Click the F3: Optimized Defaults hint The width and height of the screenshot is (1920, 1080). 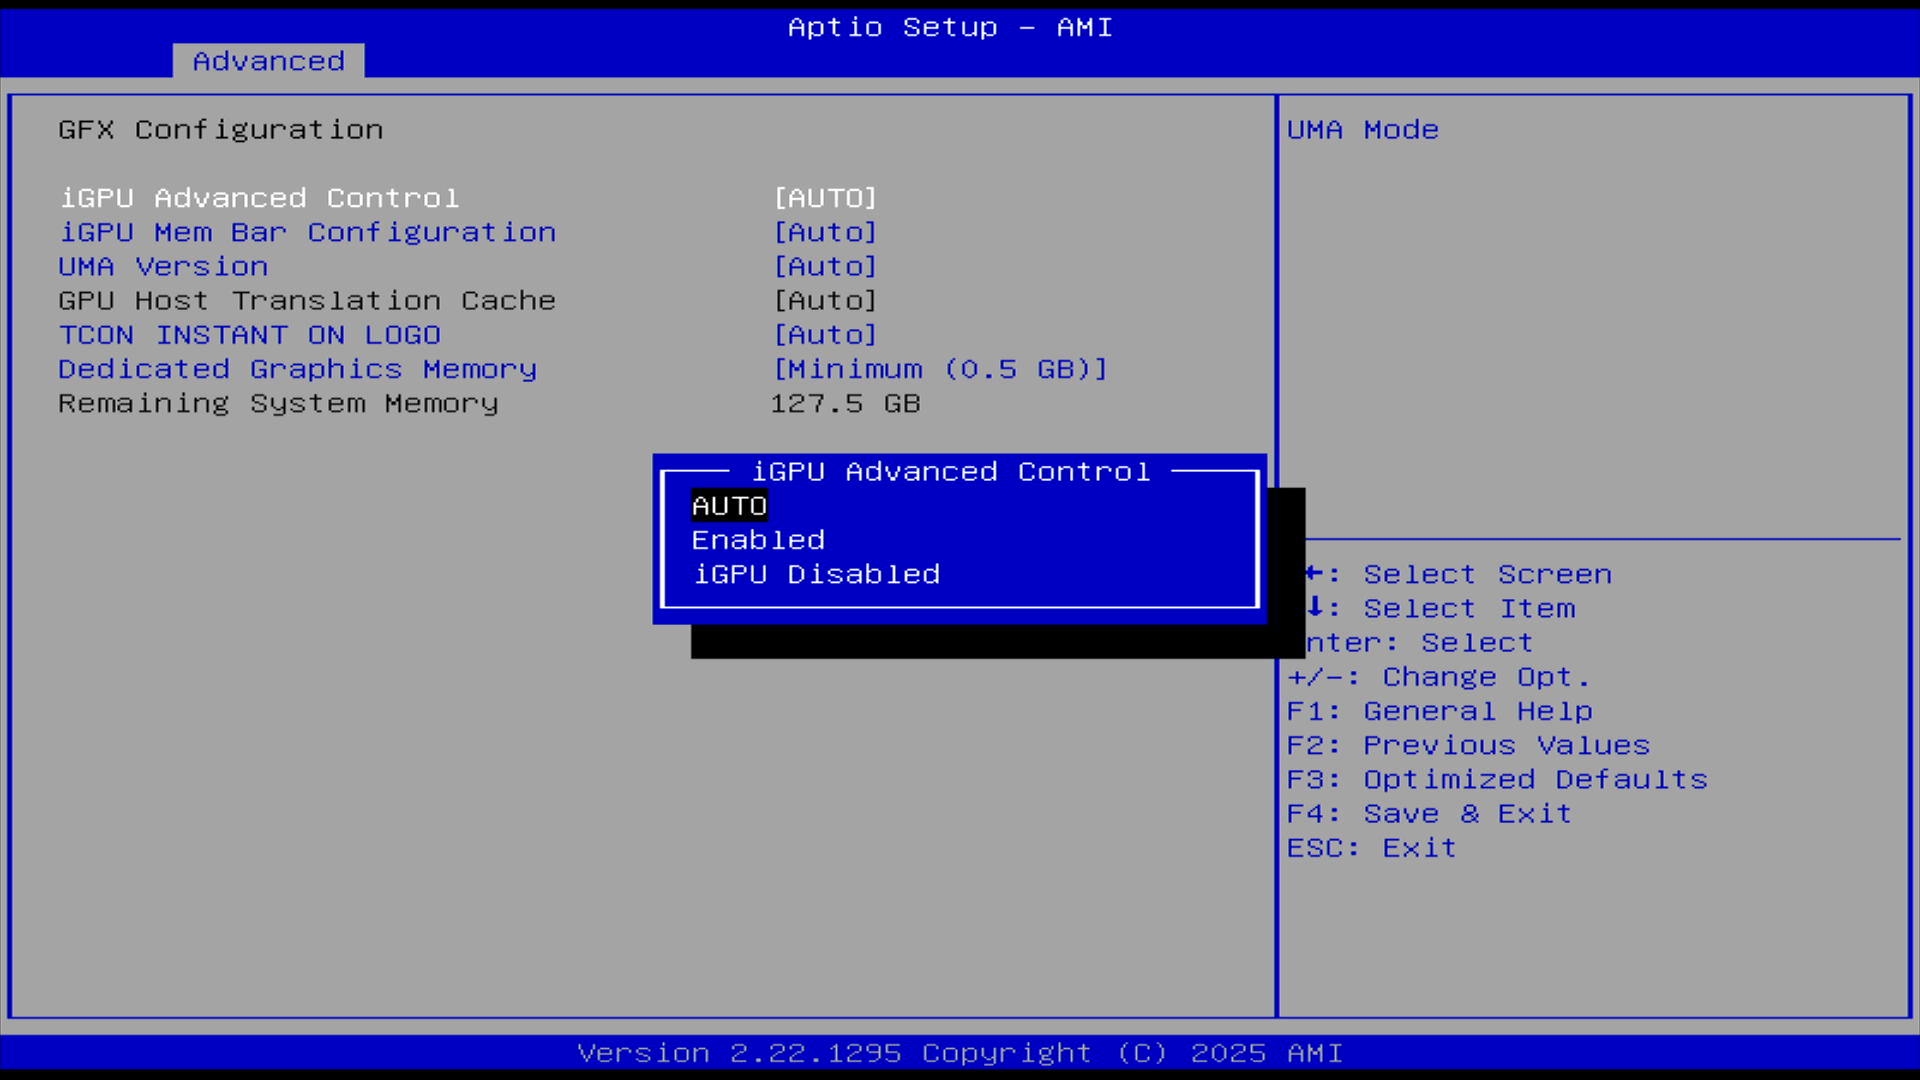1497,779
